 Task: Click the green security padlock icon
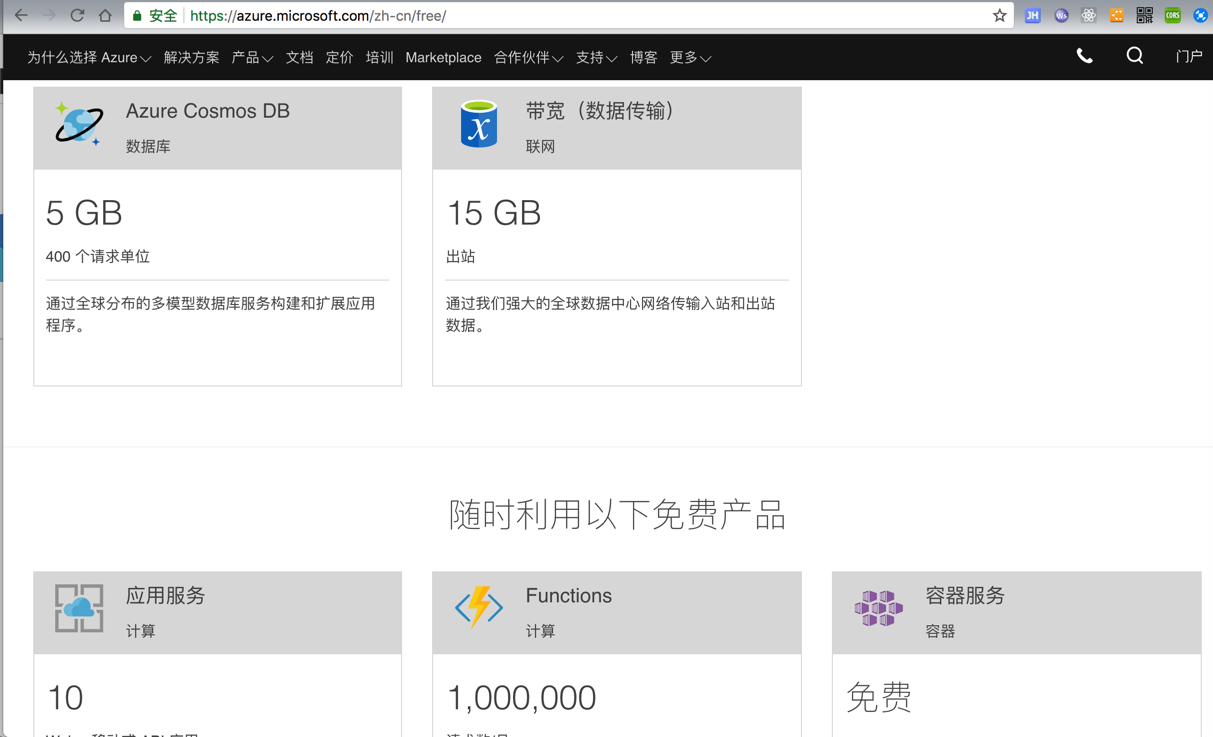(x=138, y=16)
